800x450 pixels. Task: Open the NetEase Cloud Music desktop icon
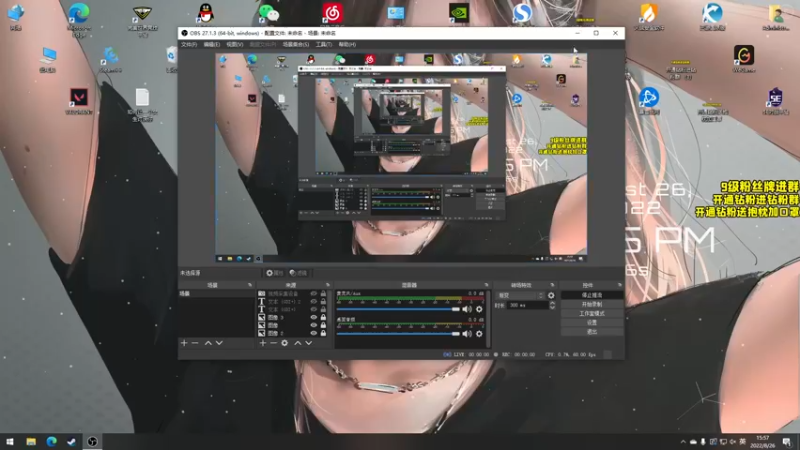coord(332,14)
